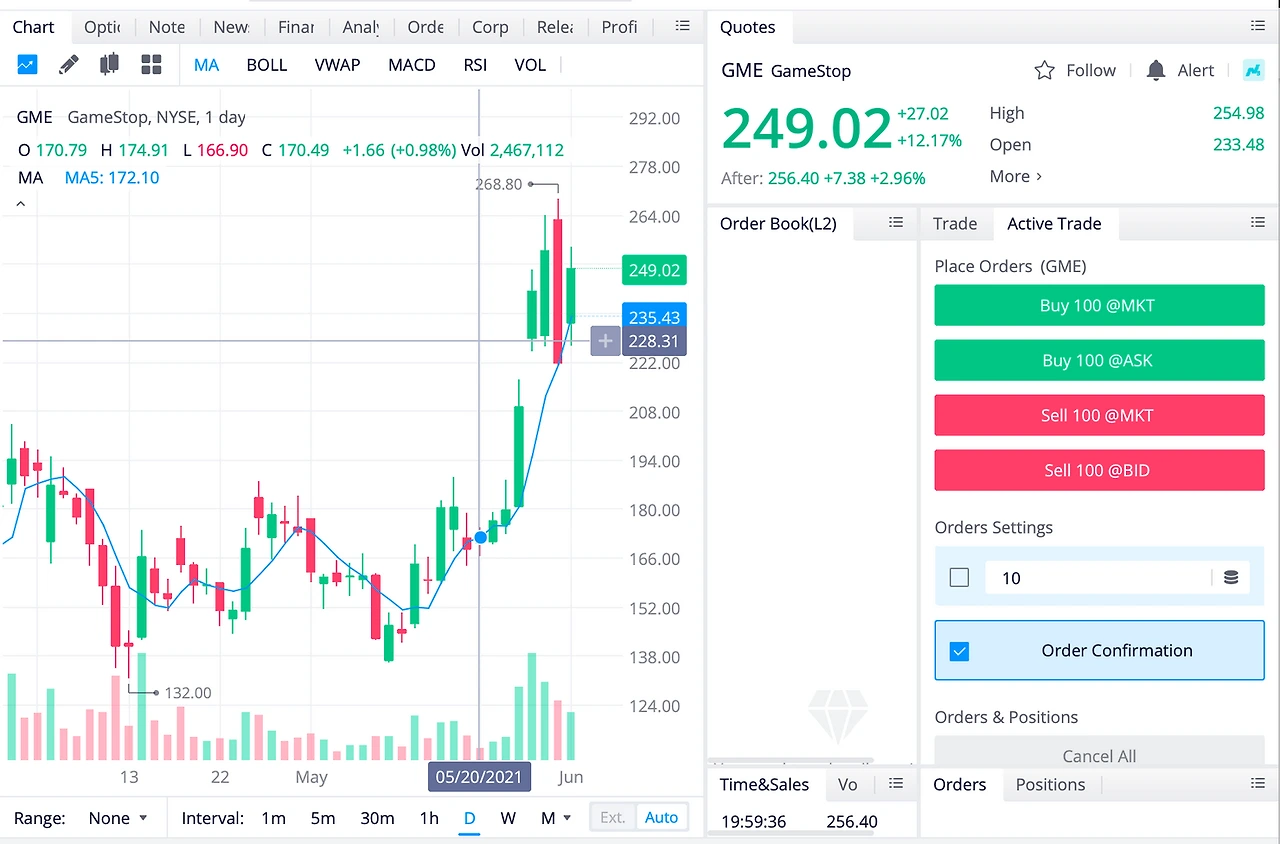Expand More quote details

(1016, 176)
